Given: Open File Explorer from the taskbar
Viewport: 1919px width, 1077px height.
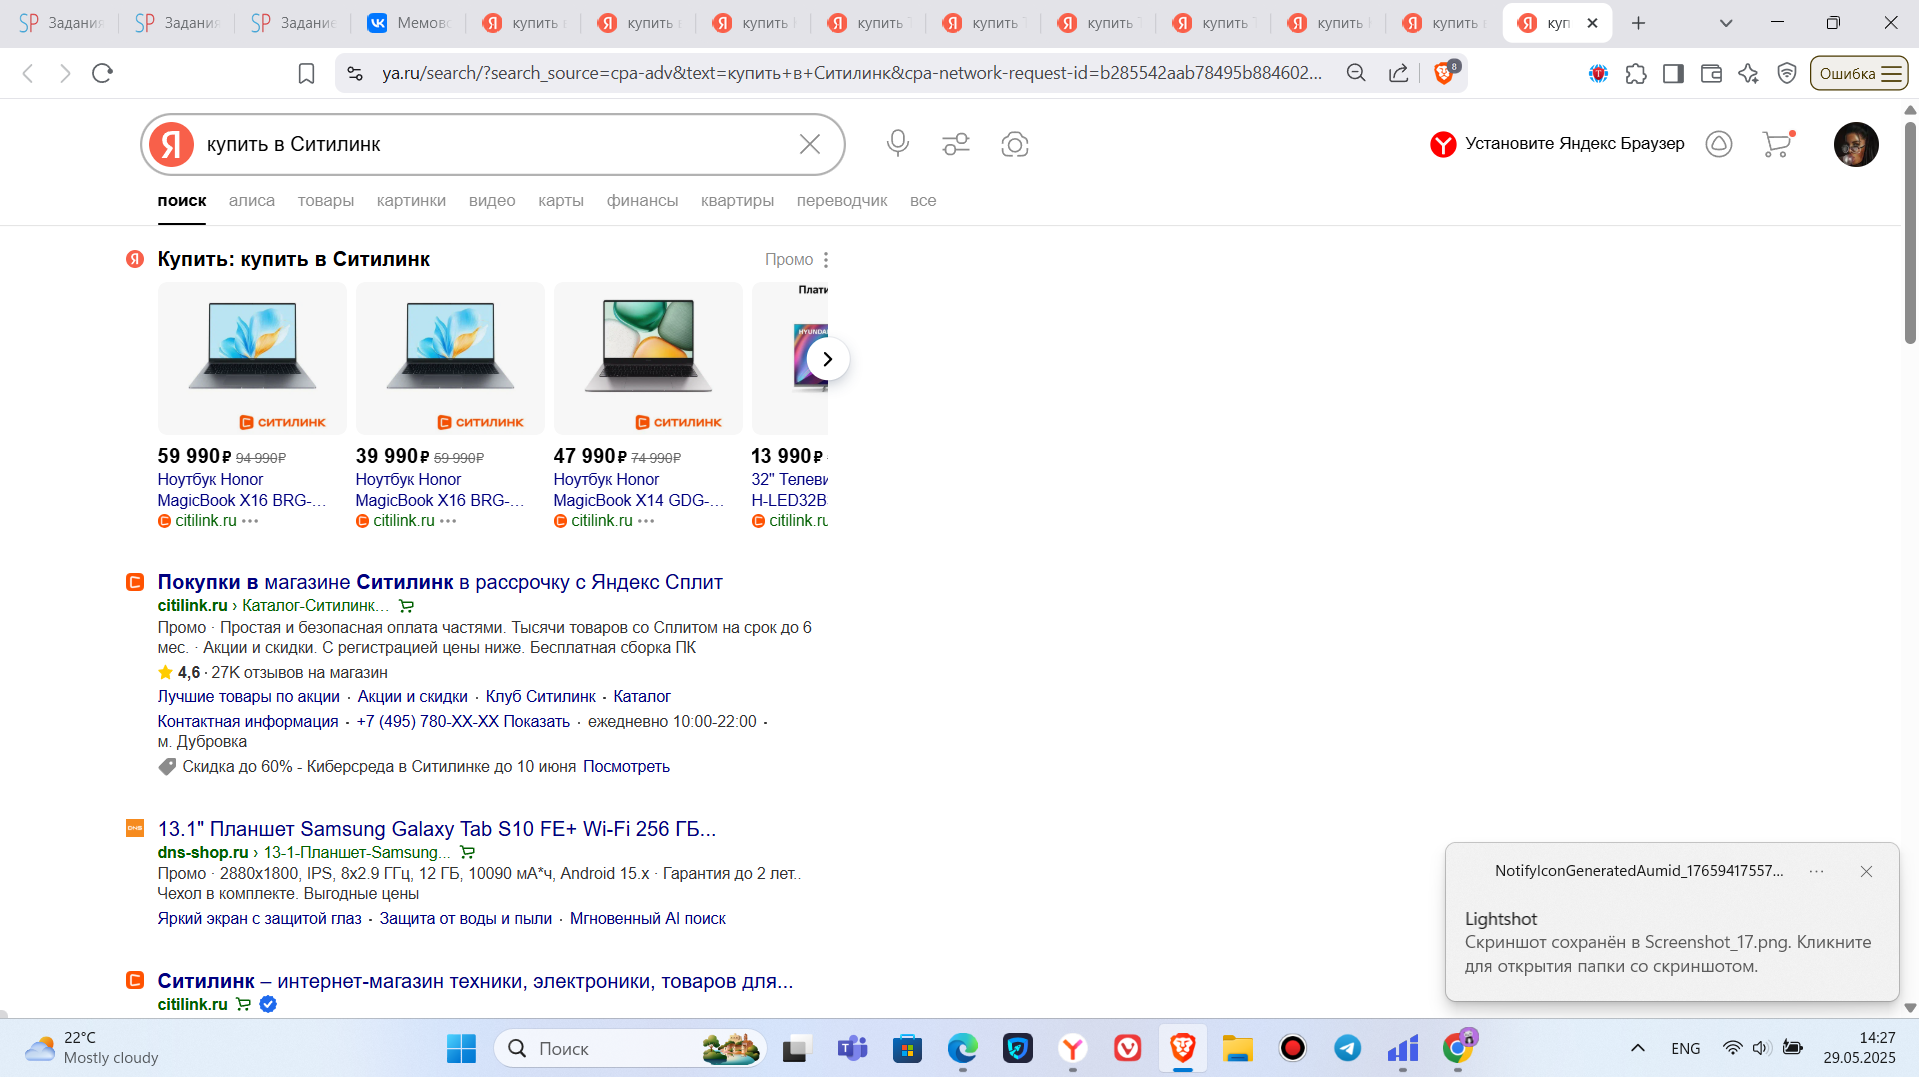Looking at the screenshot, I should 1237,1048.
